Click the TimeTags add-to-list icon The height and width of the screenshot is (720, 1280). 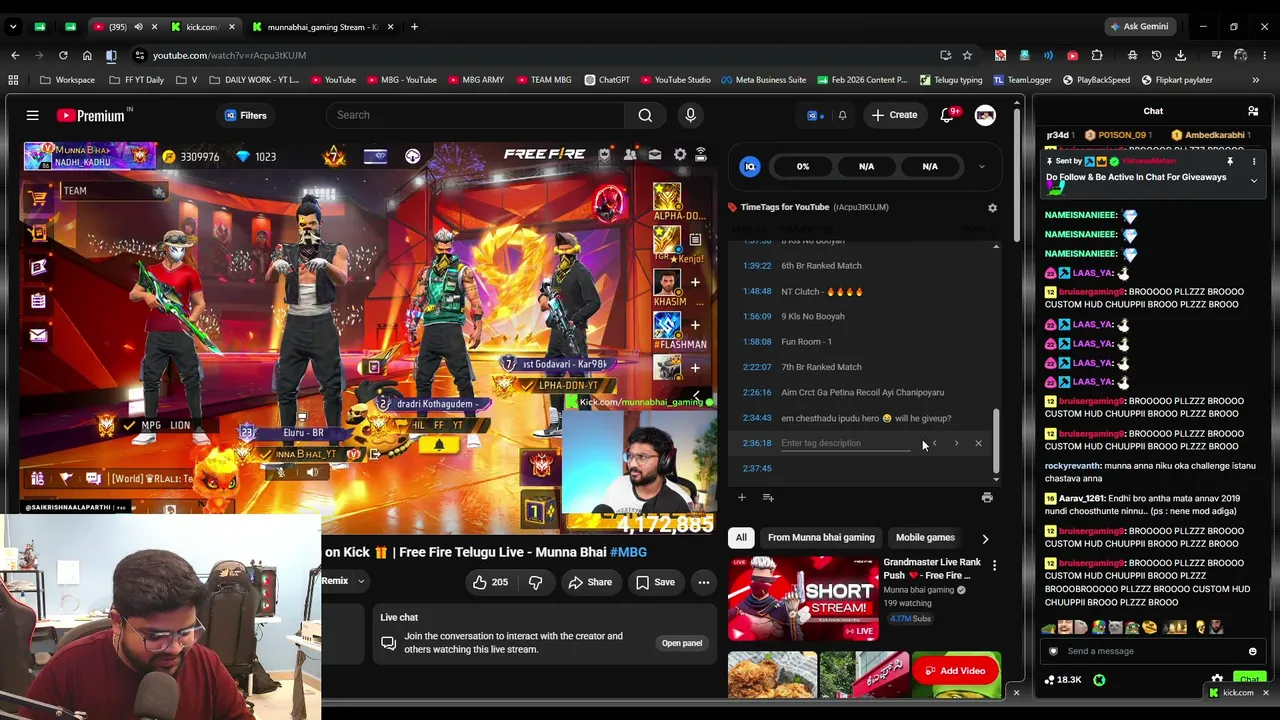coord(768,497)
